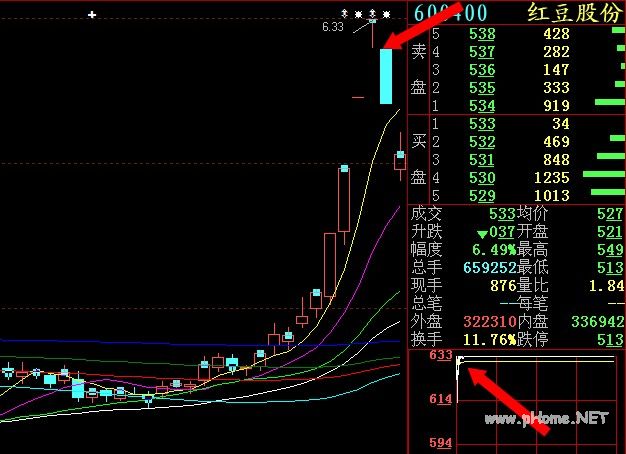Click the 外盘 value 322310
The height and width of the screenshot is (454, 626).
pyautogui.click(x=490, y=322)
